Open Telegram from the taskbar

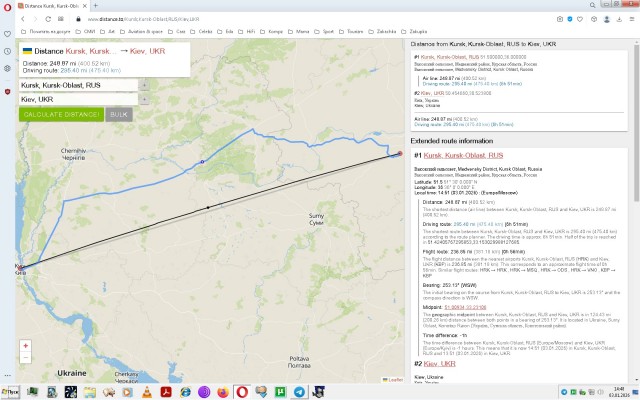tap(299, 392)
